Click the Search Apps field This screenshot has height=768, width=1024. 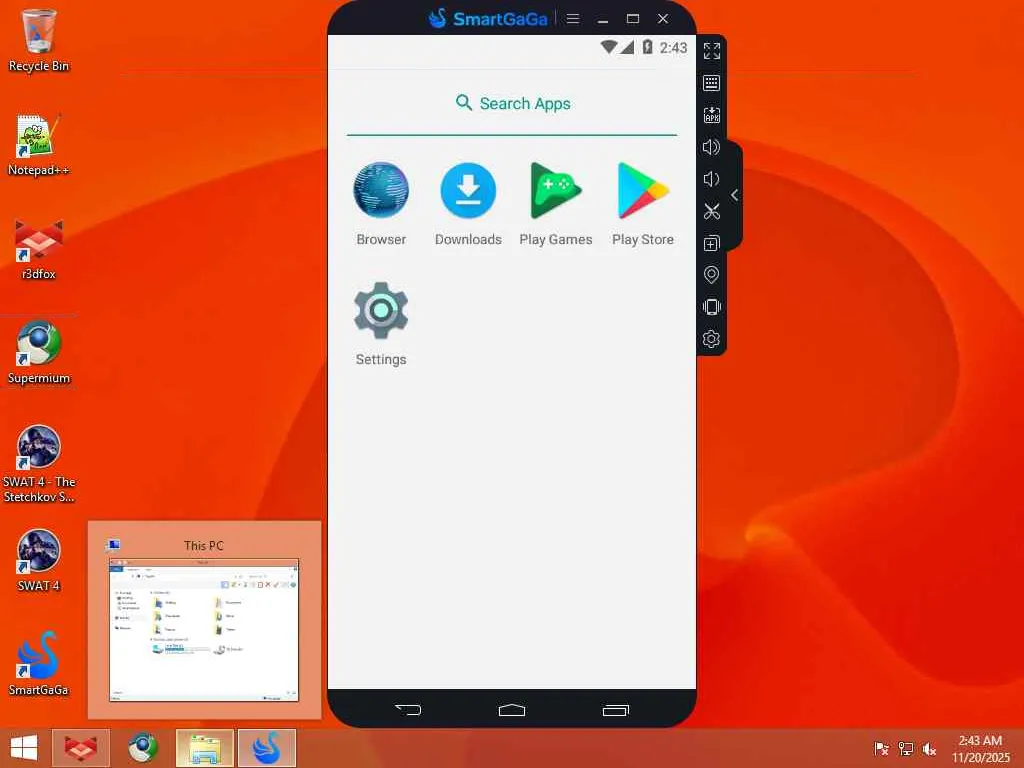[512, 104]
